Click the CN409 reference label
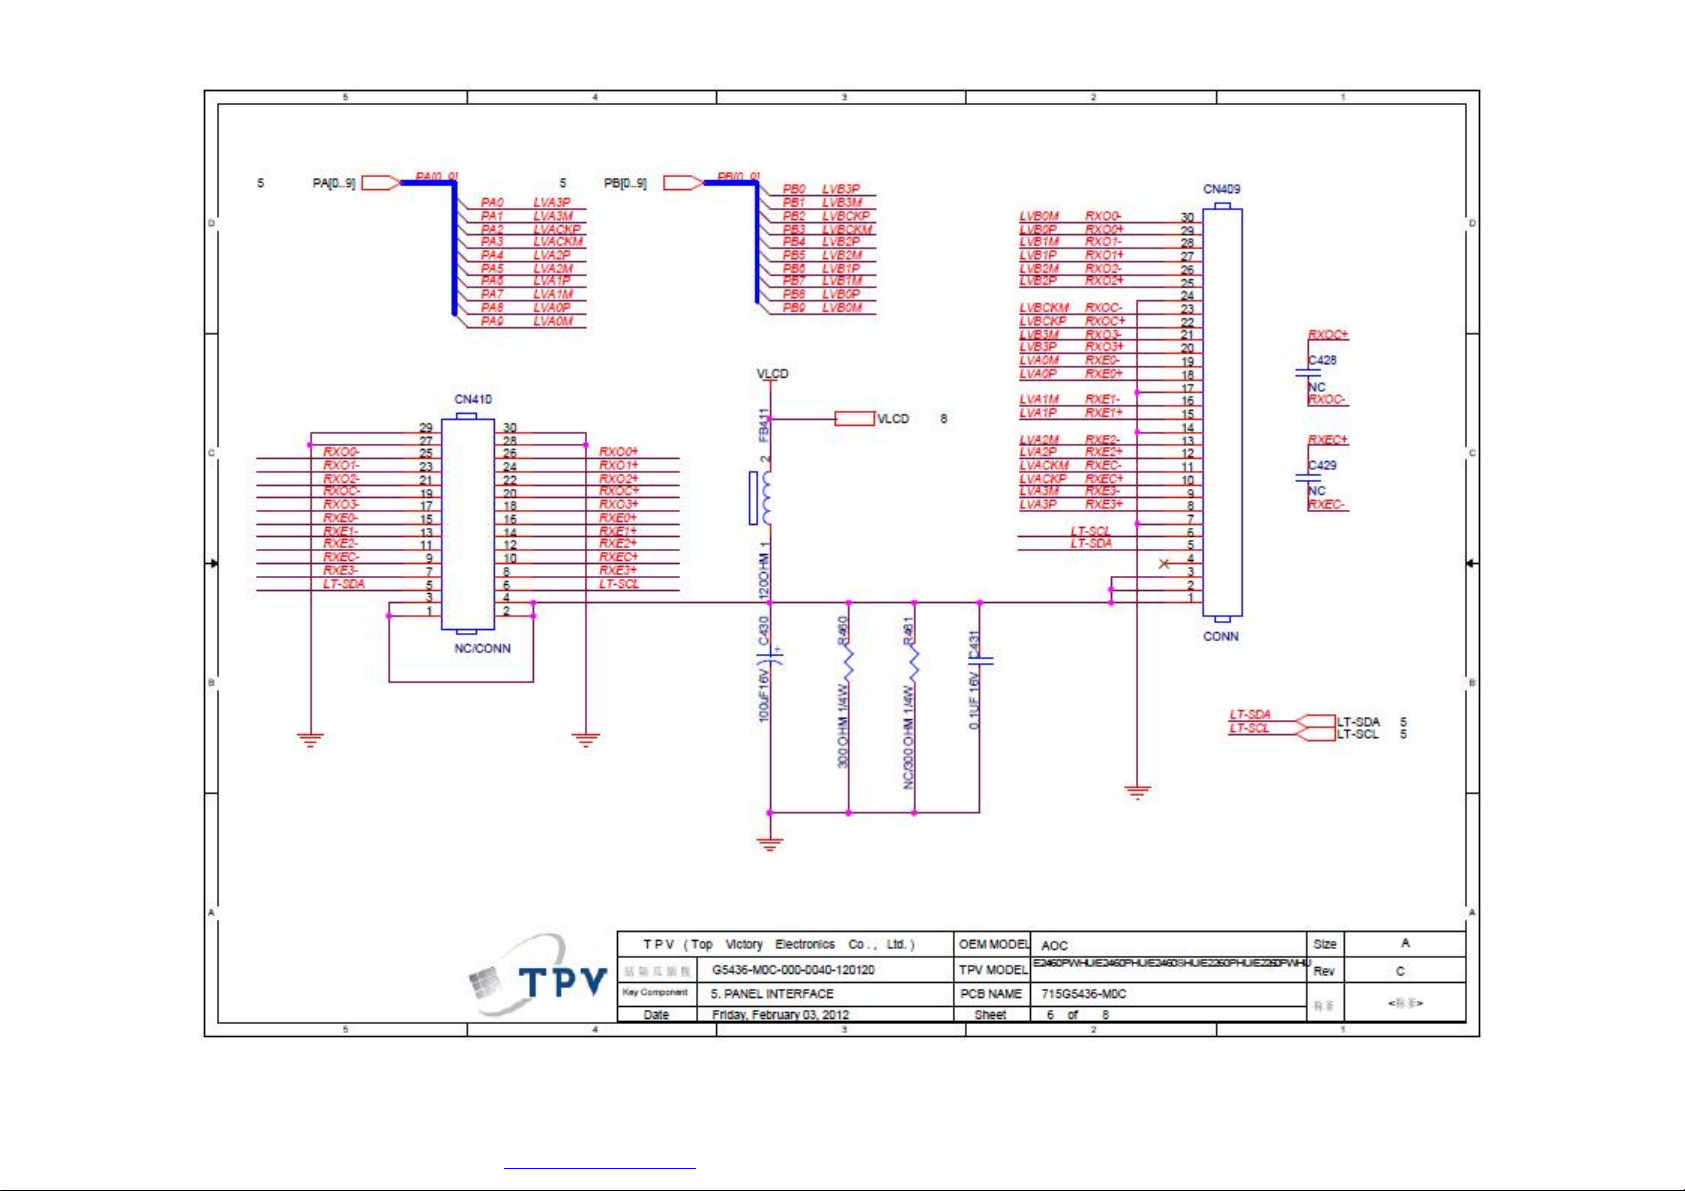Viewport: 1685px width, 1191px height. point(1222,189)
